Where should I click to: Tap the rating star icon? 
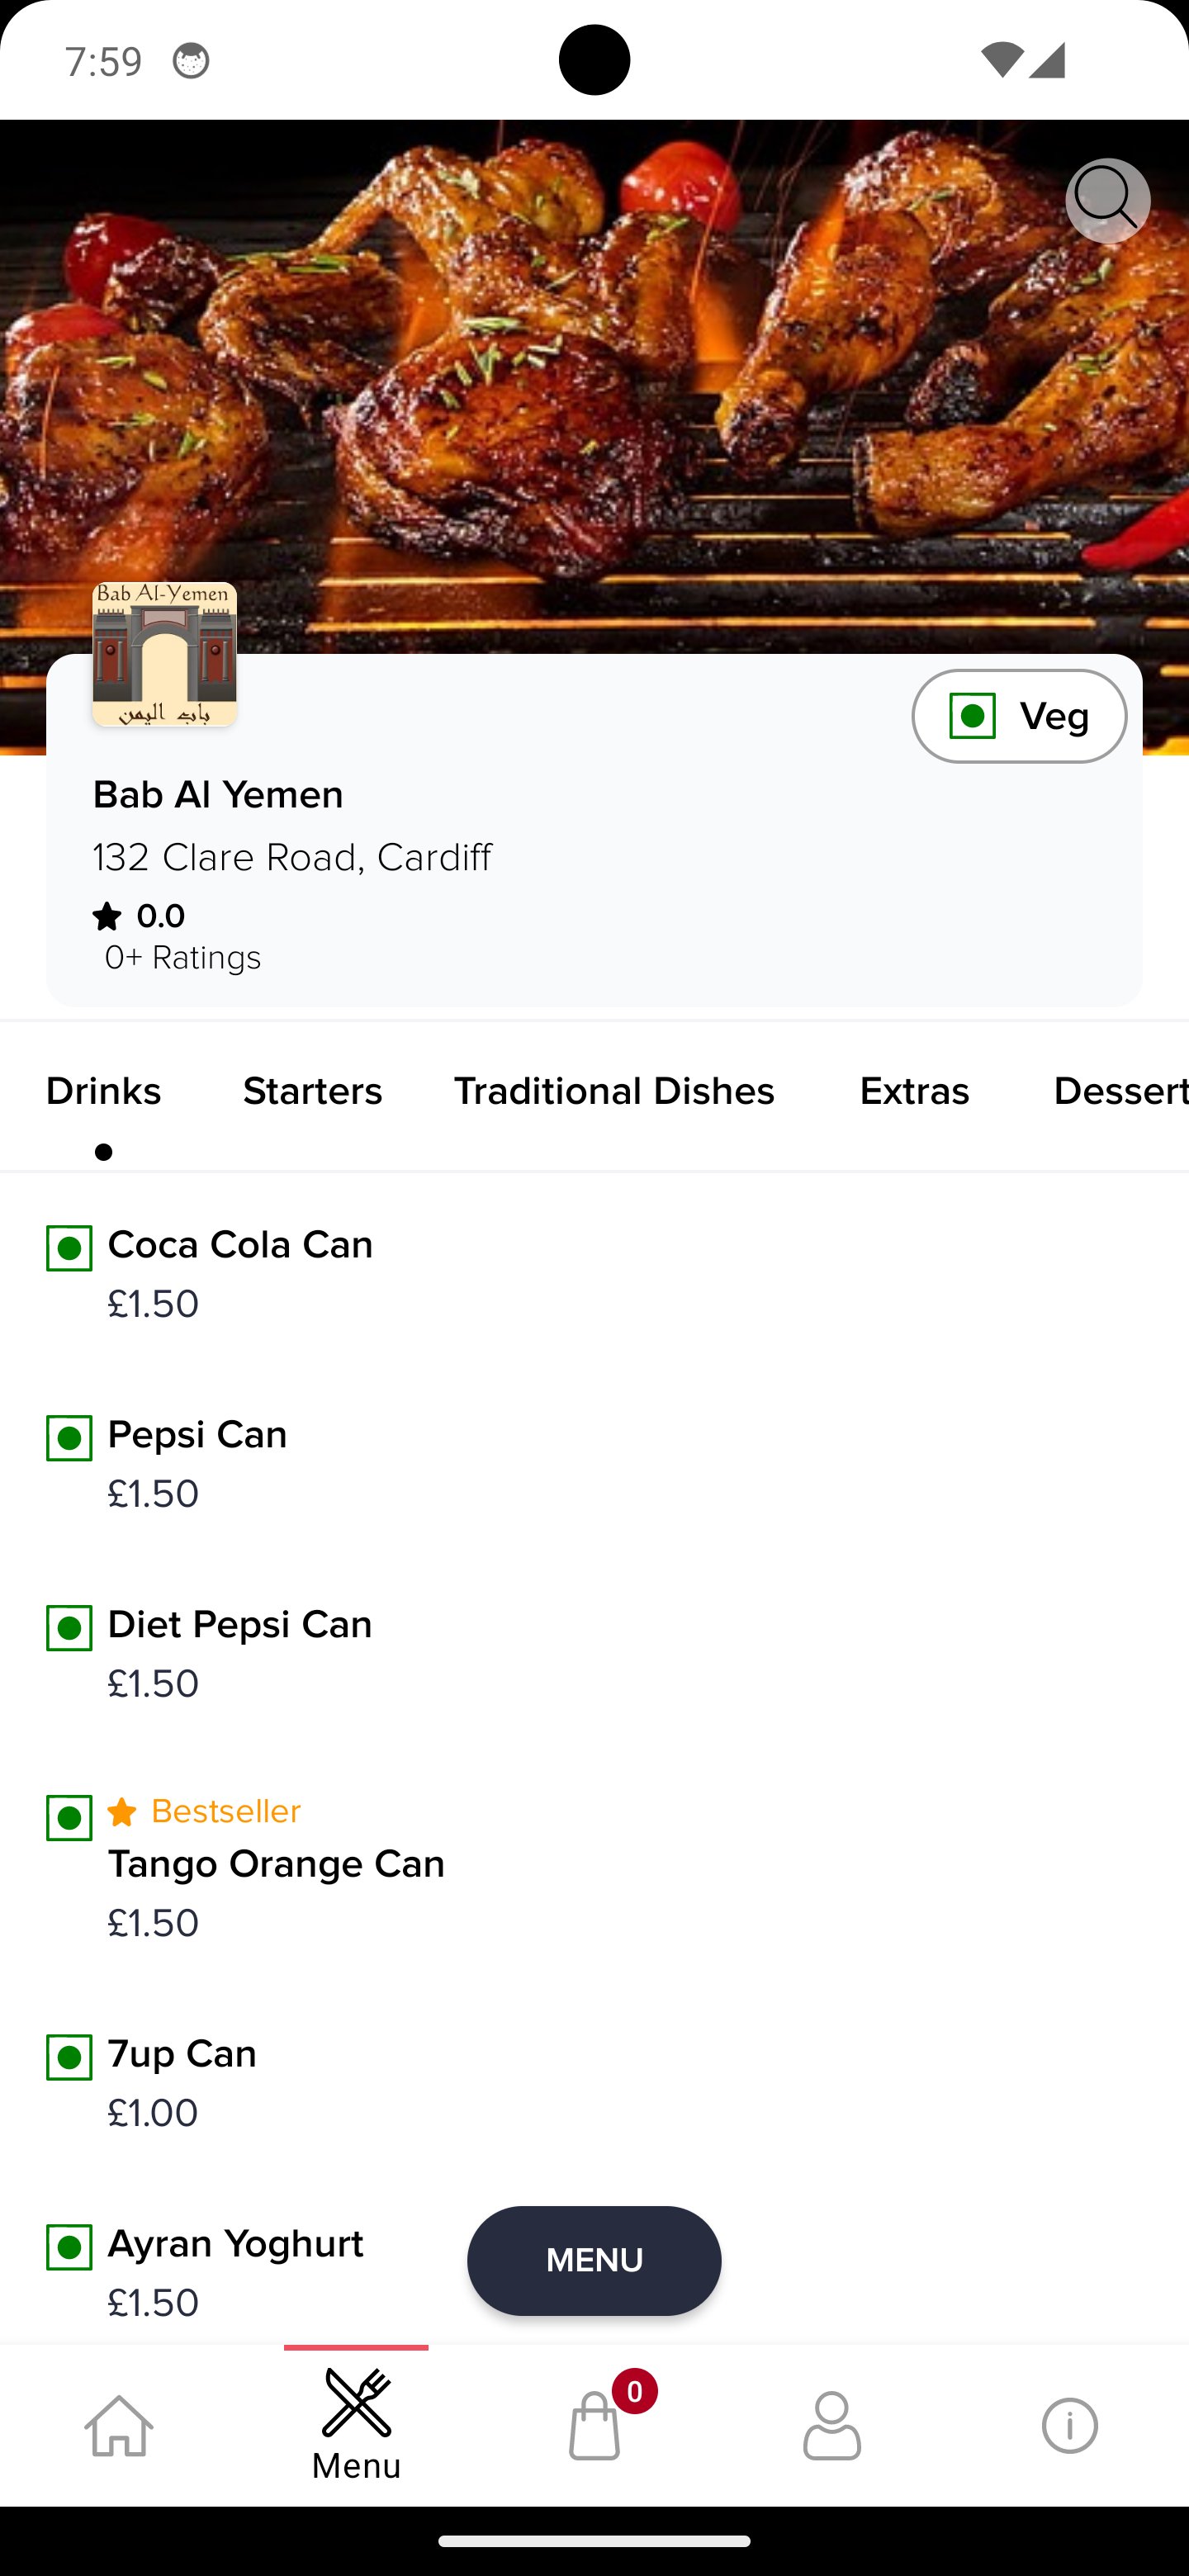(107, 916)
